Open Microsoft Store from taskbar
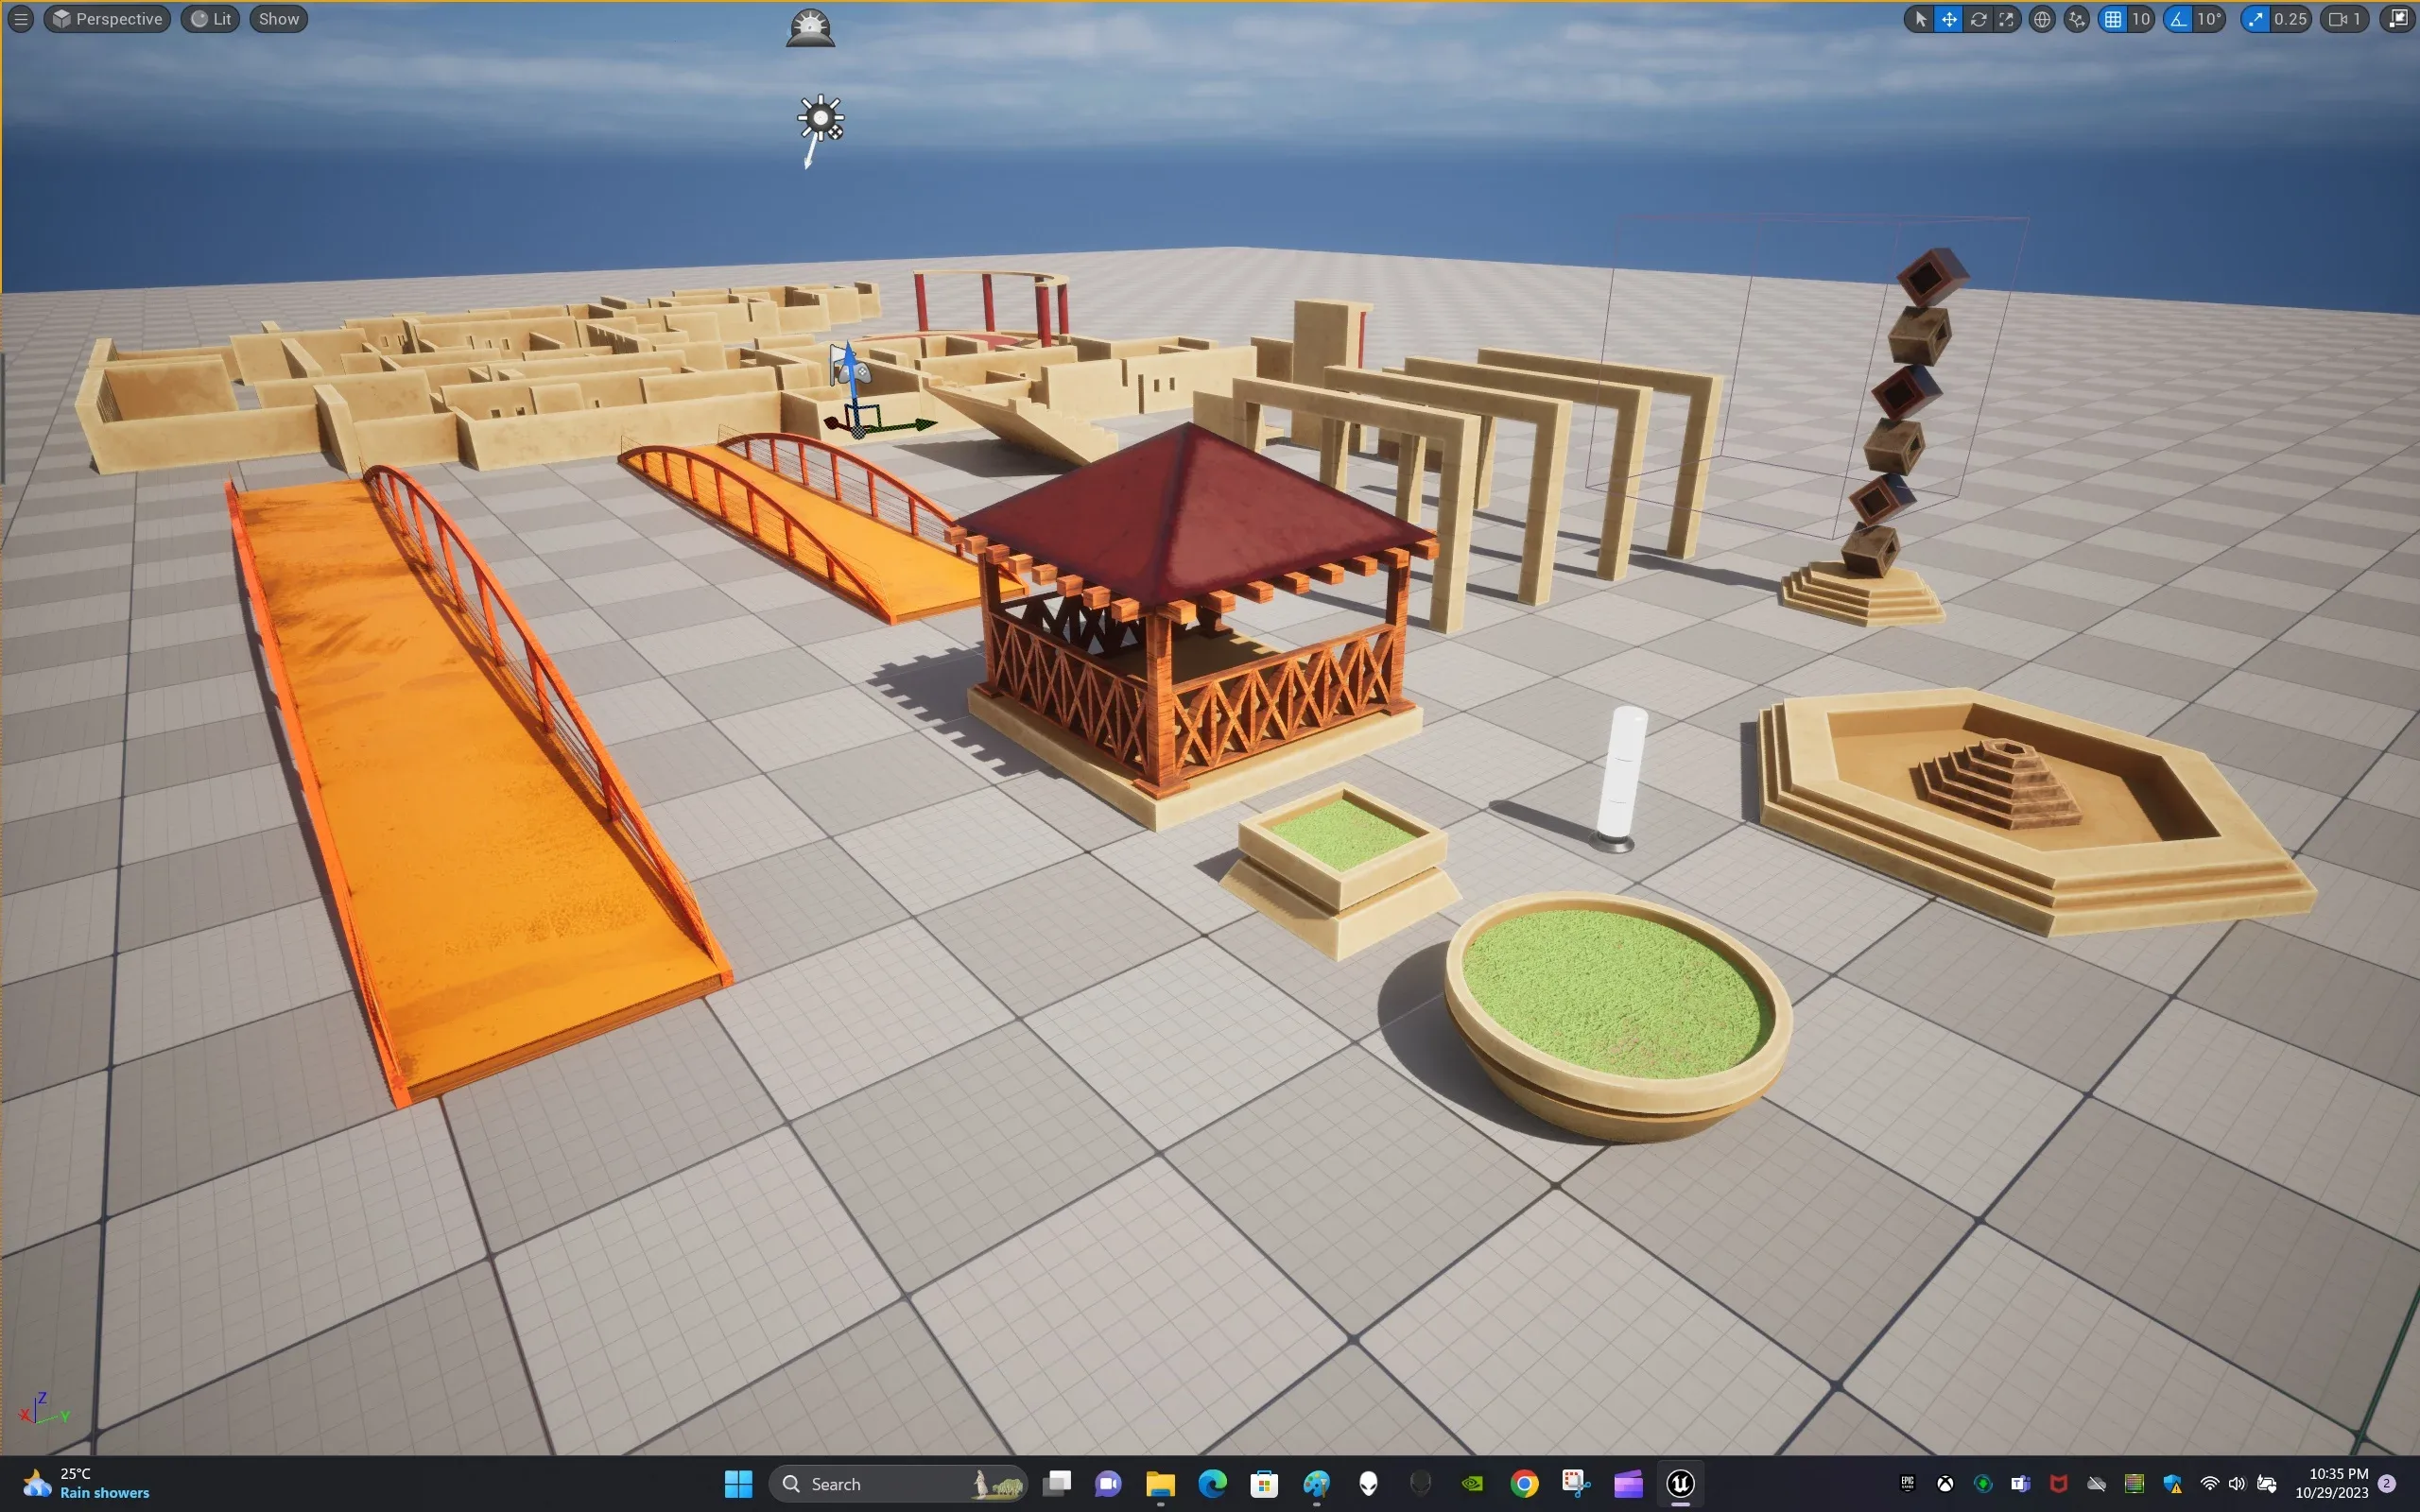Viewport: 2420px width, 1512px height. pyautogui.click(x=1264, y=1484)
